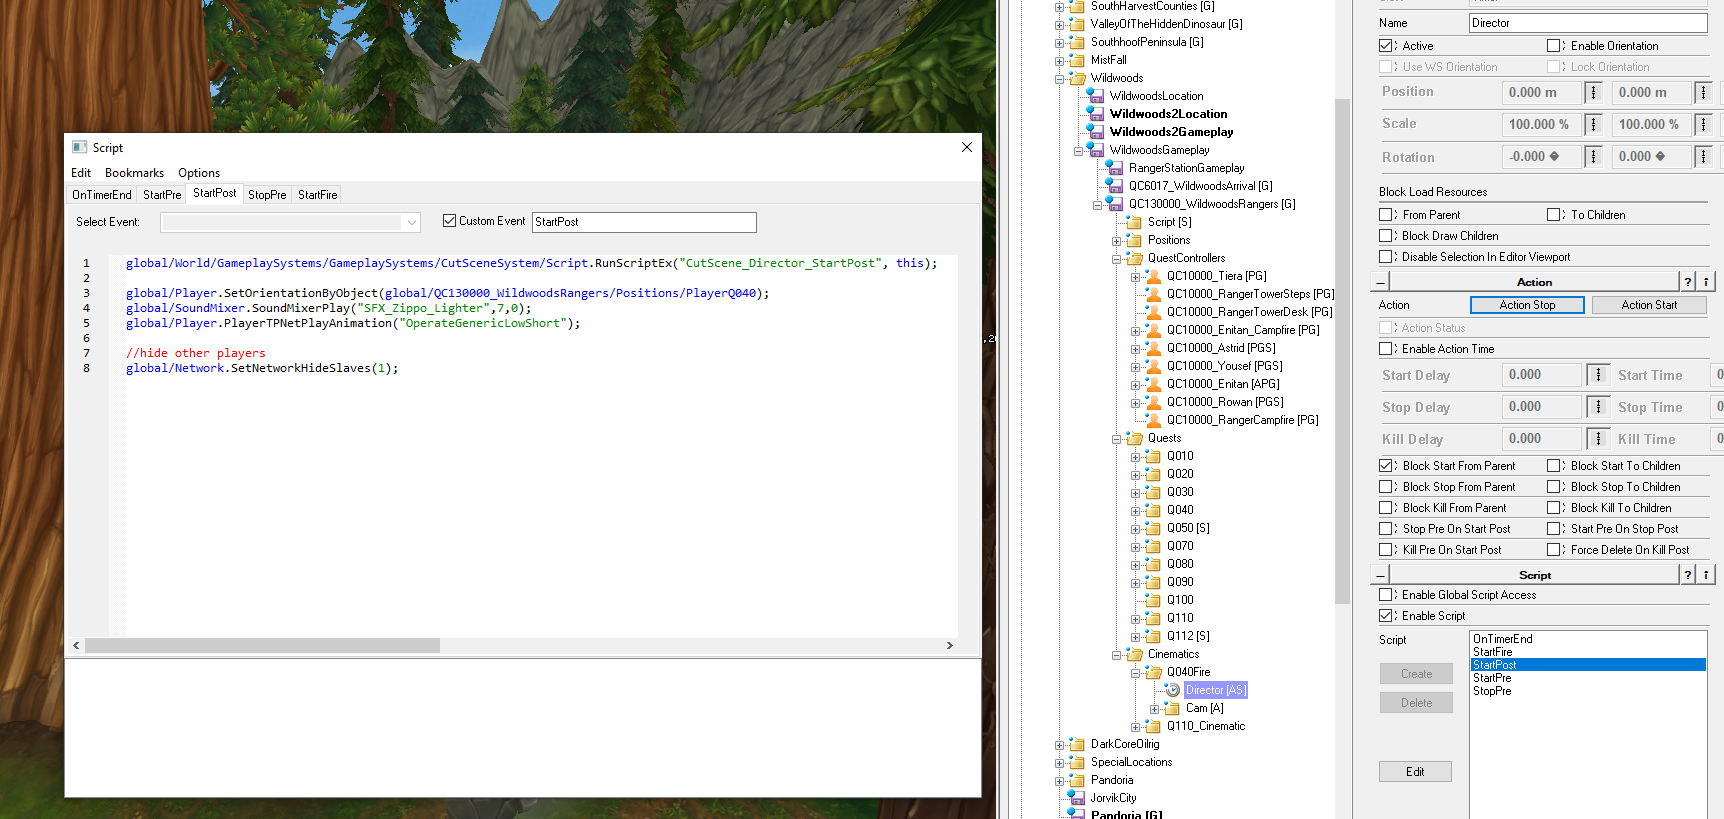Click the QC10000_Tiera character icon
The height and width of the screenshot is (819, 1724).
(1153, 276)
